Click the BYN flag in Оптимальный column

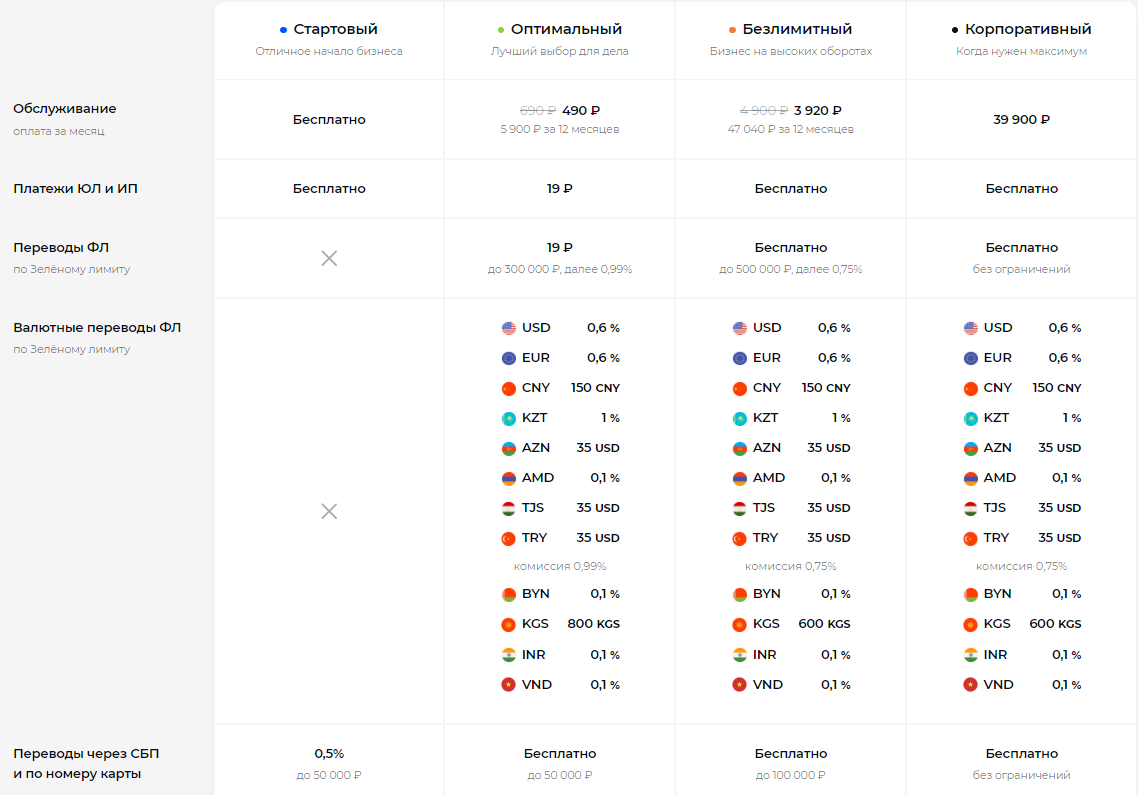tap(509, 594)
